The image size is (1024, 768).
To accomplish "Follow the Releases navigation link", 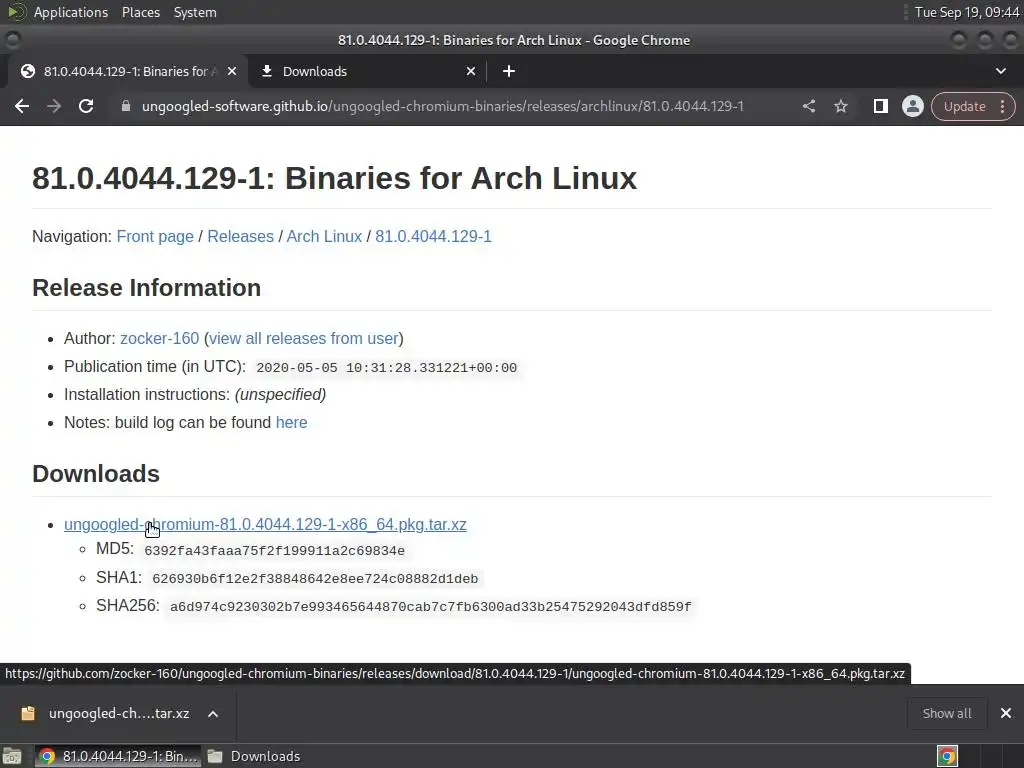I will pyautogui.click(x=240, y=236).
